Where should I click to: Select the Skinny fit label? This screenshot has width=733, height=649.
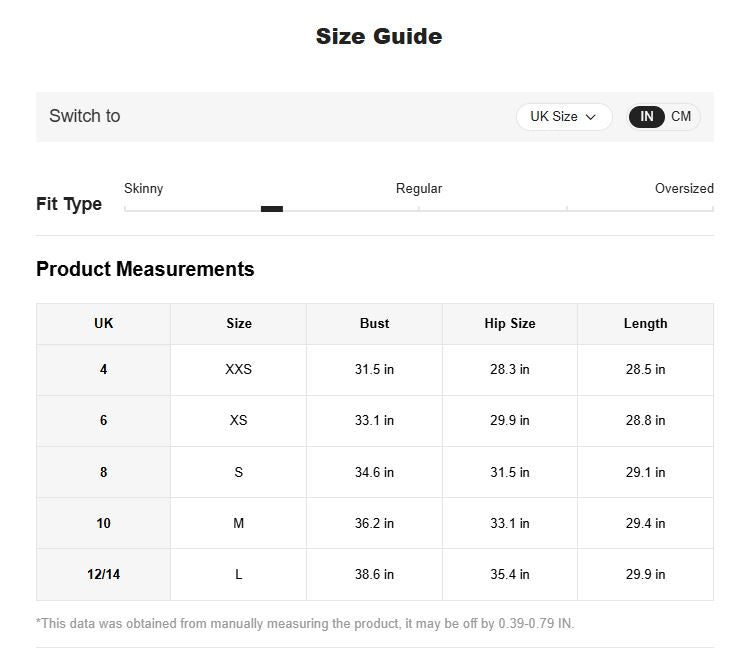[144, 189]
